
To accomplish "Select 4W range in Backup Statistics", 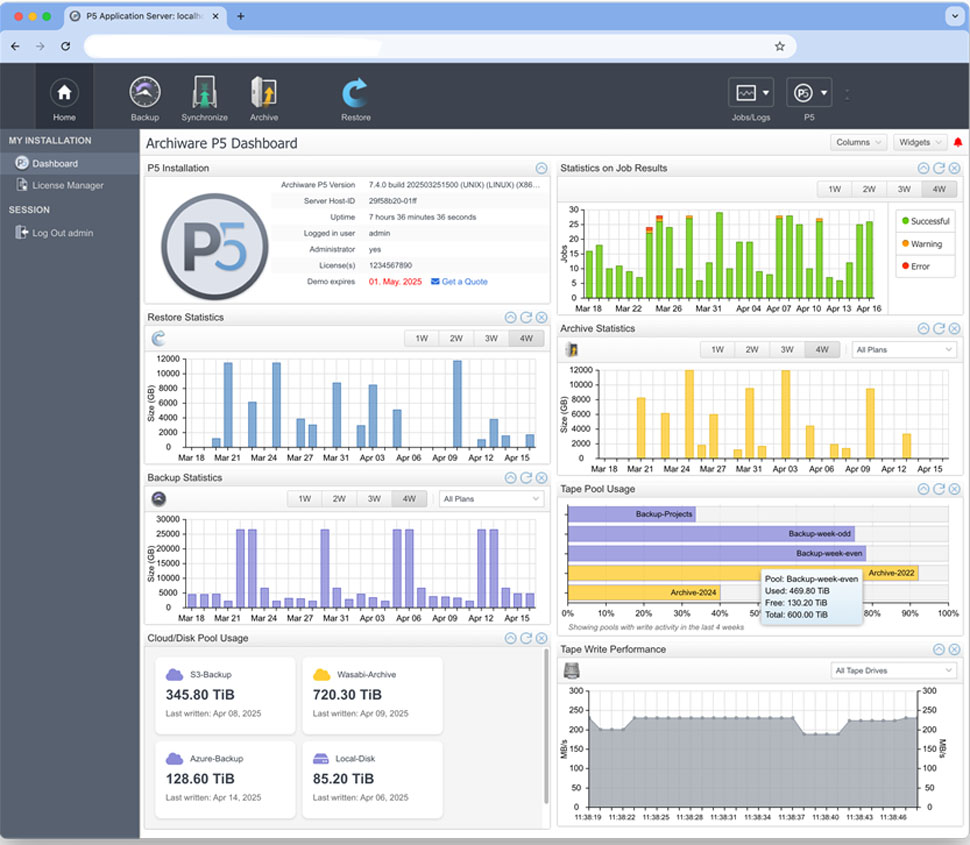I will click(x=409, y=499).
